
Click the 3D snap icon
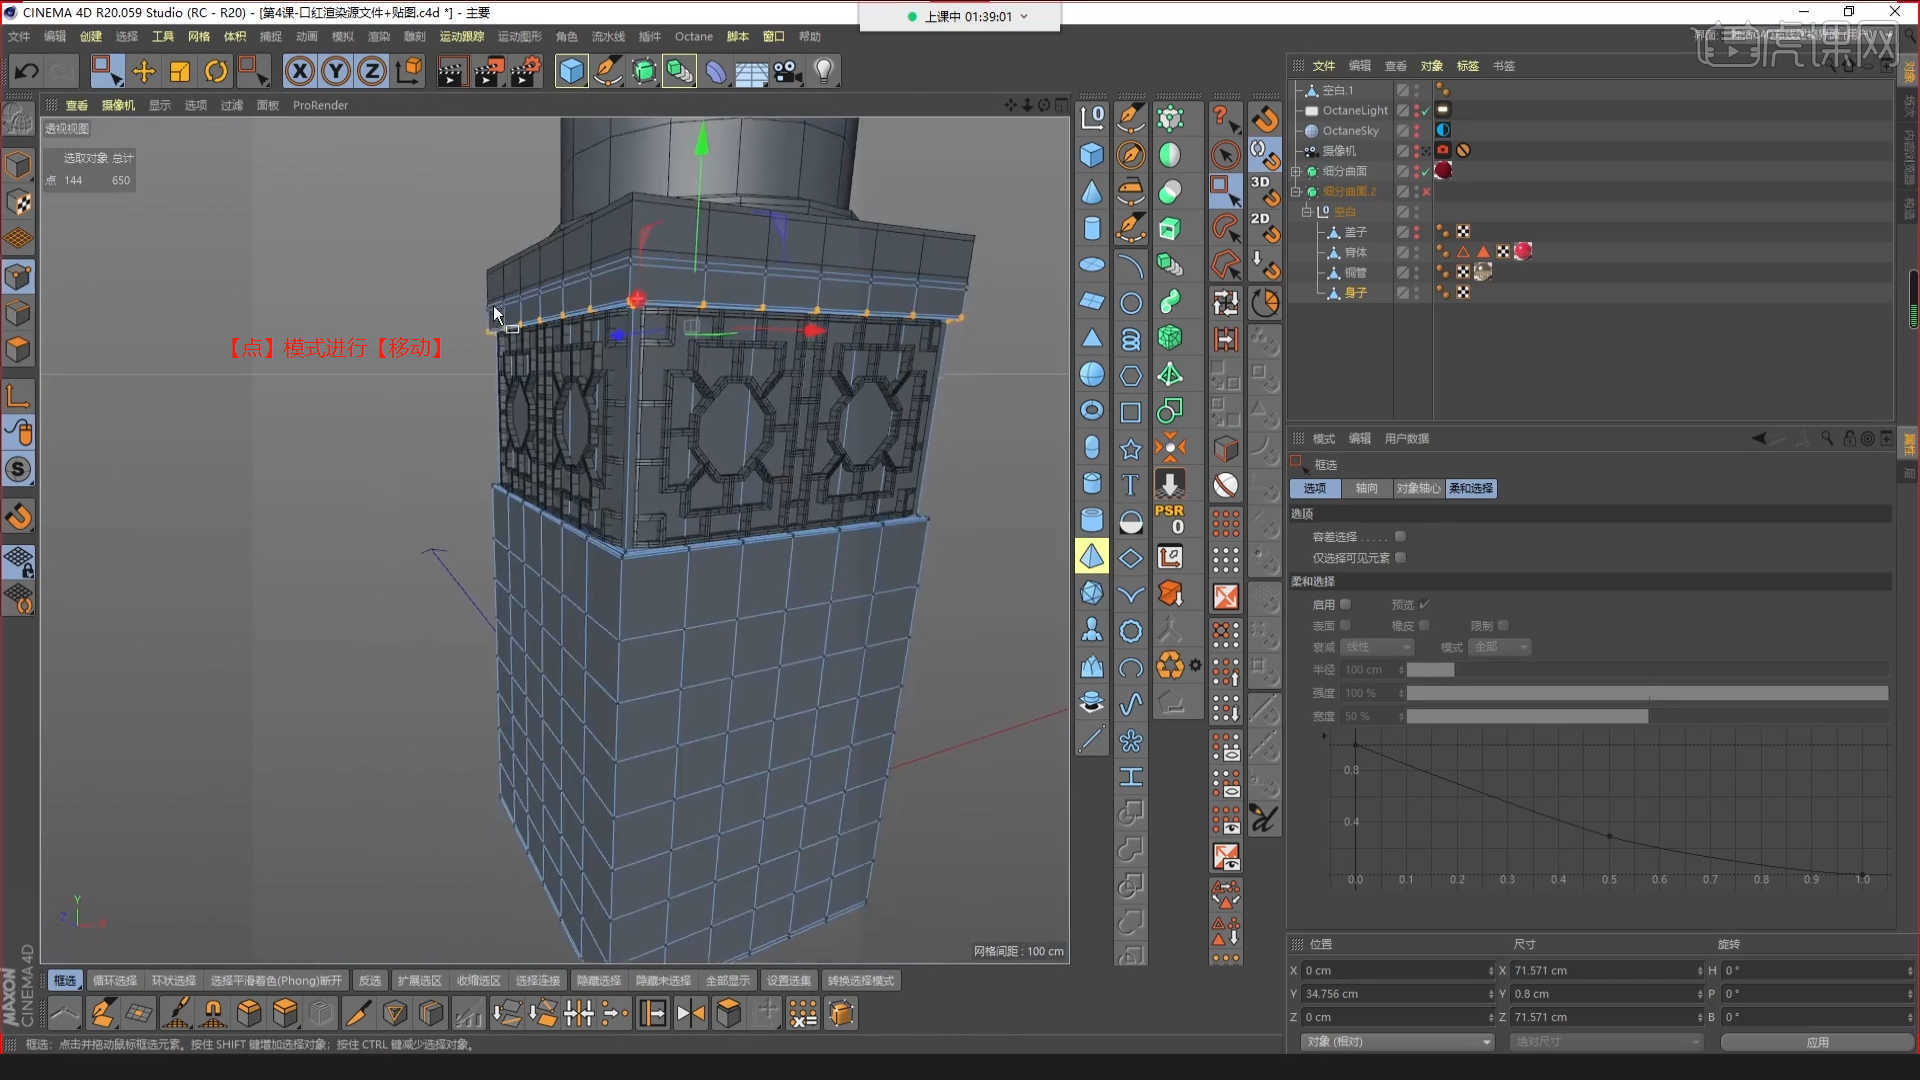tap(1264, 190)
